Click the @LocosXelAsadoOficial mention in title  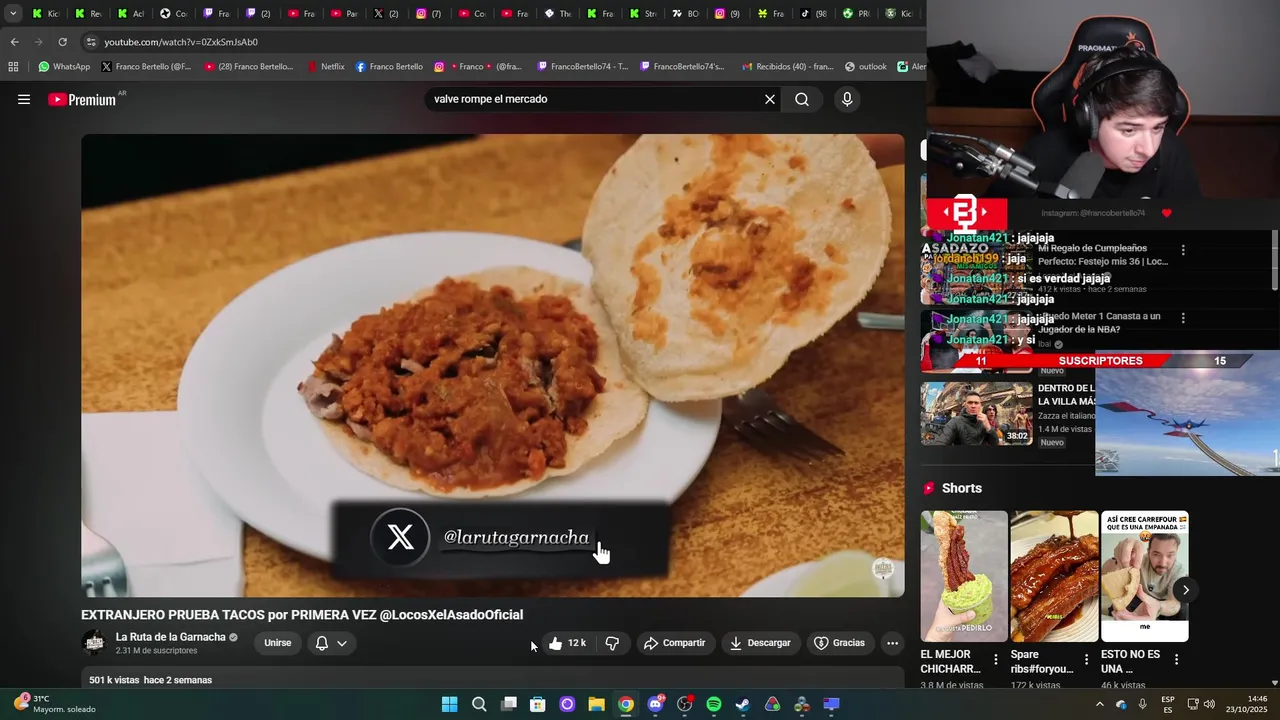[451, 615]
